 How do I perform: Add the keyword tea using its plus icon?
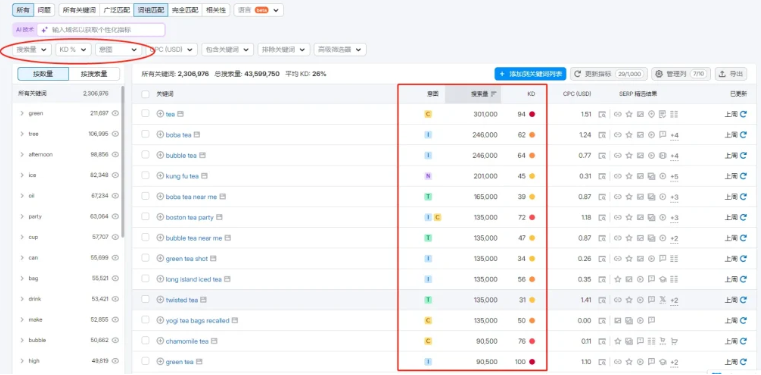(160, 114)
